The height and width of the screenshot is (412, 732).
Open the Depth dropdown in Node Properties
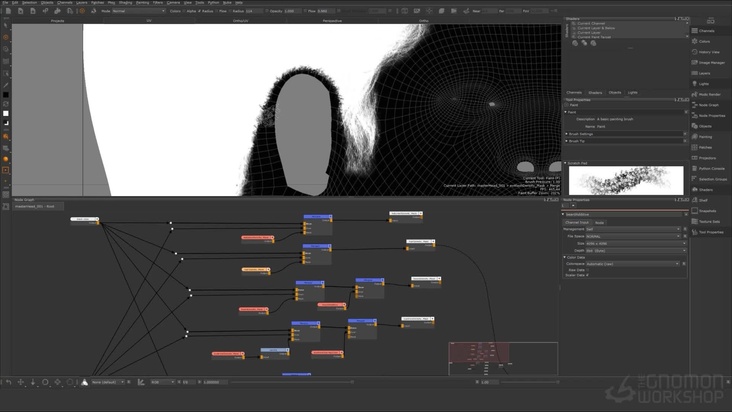click(x=636, y=249)
